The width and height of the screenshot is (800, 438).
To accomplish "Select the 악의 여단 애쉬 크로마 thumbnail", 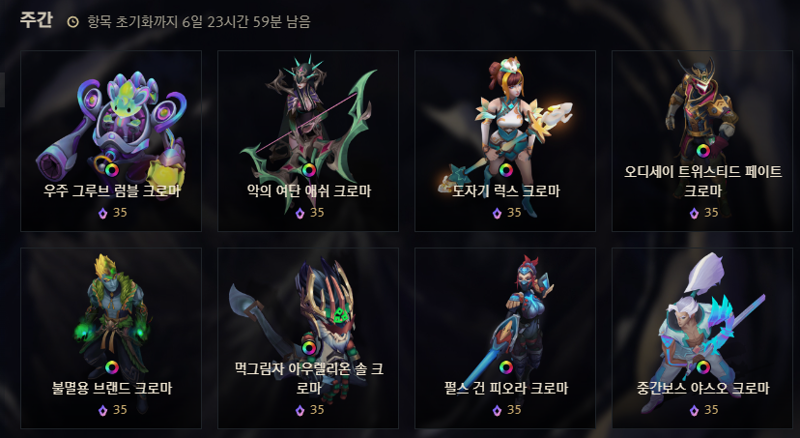I will [x=308, y=141].
